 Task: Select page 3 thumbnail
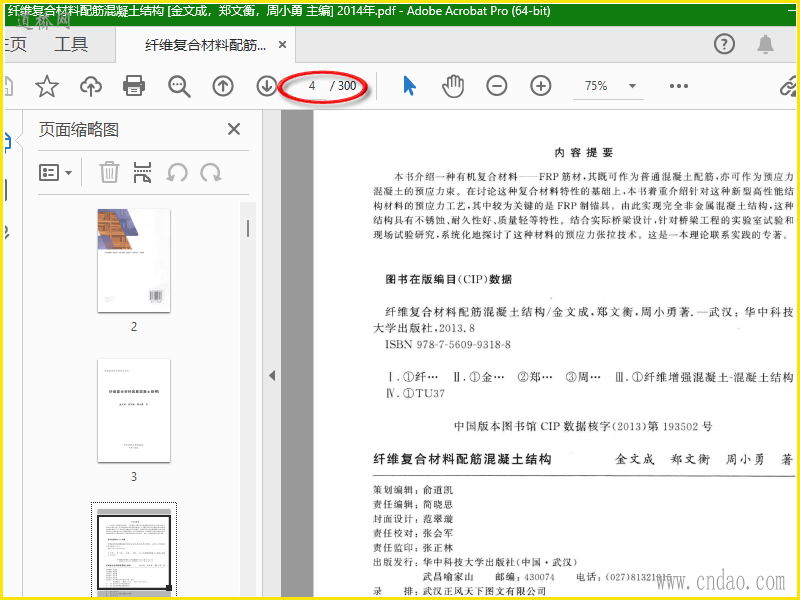click(134, 411)
